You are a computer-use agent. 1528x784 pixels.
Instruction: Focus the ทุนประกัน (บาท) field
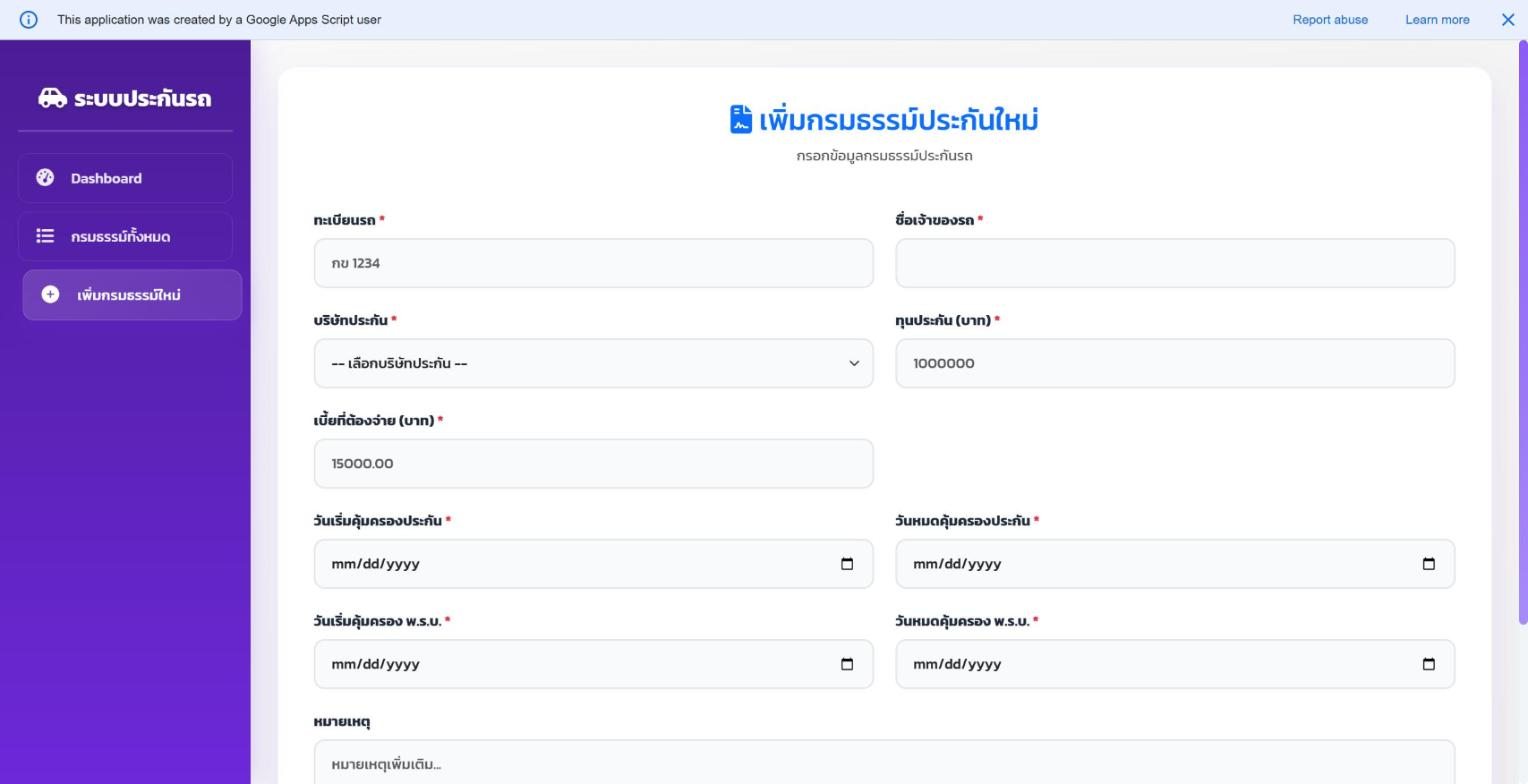pos(1175,363)
